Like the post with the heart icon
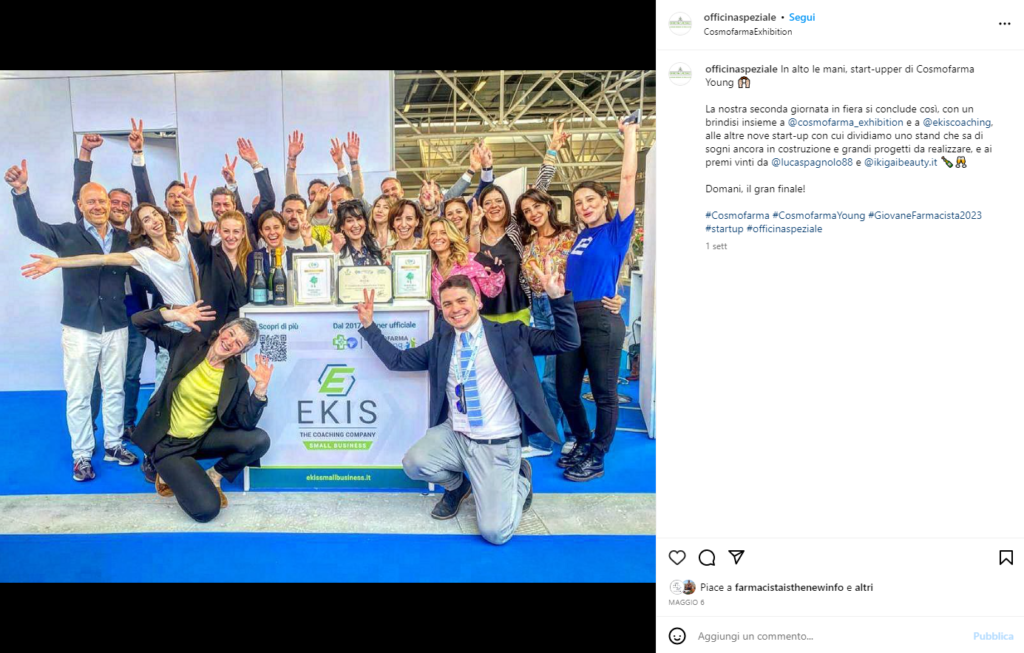1024x653 pixels. (x=677, y=557)
